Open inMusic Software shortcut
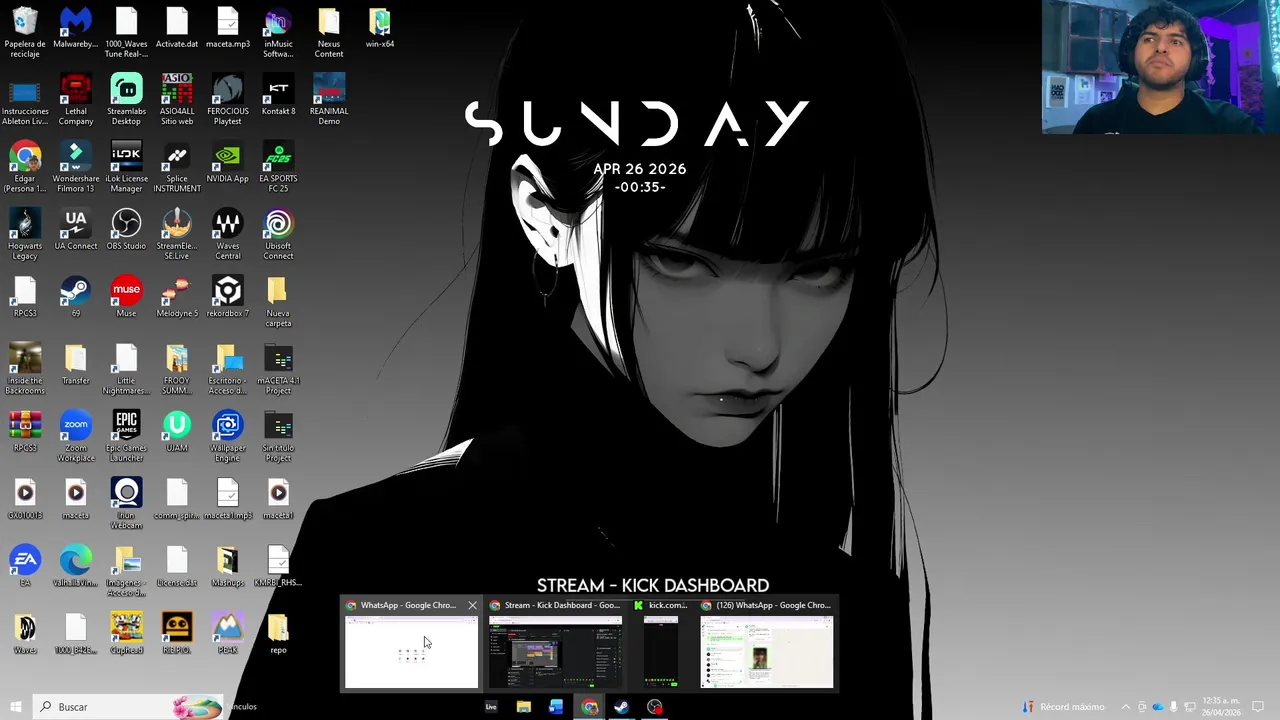This screenshot has width=1280, height=720. [278, 32]
